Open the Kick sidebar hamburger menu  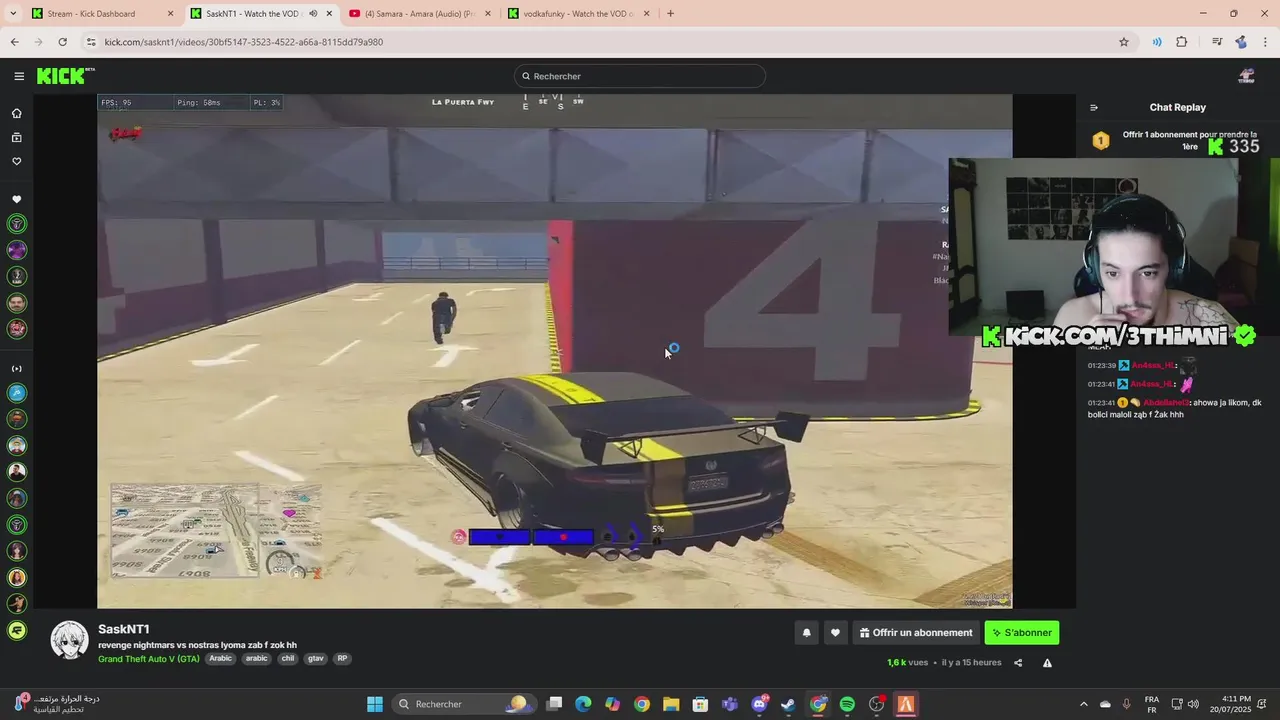pyautogui.click(x=19, y=76)
